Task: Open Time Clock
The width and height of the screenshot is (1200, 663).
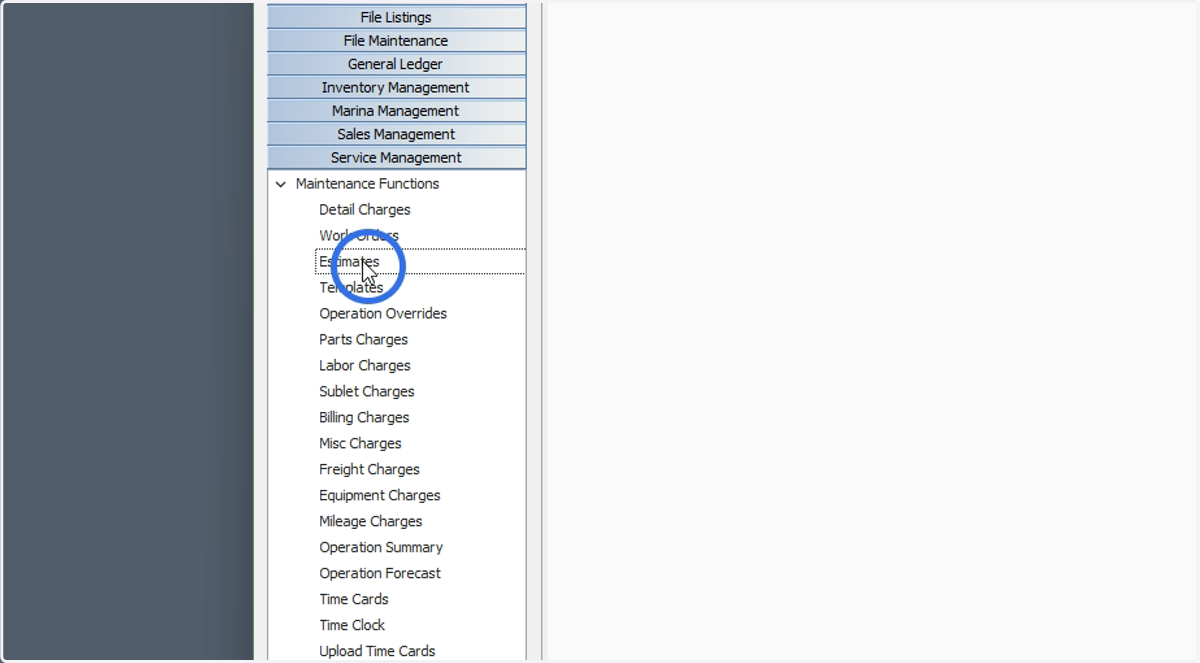Action: (x=352, y=626)
